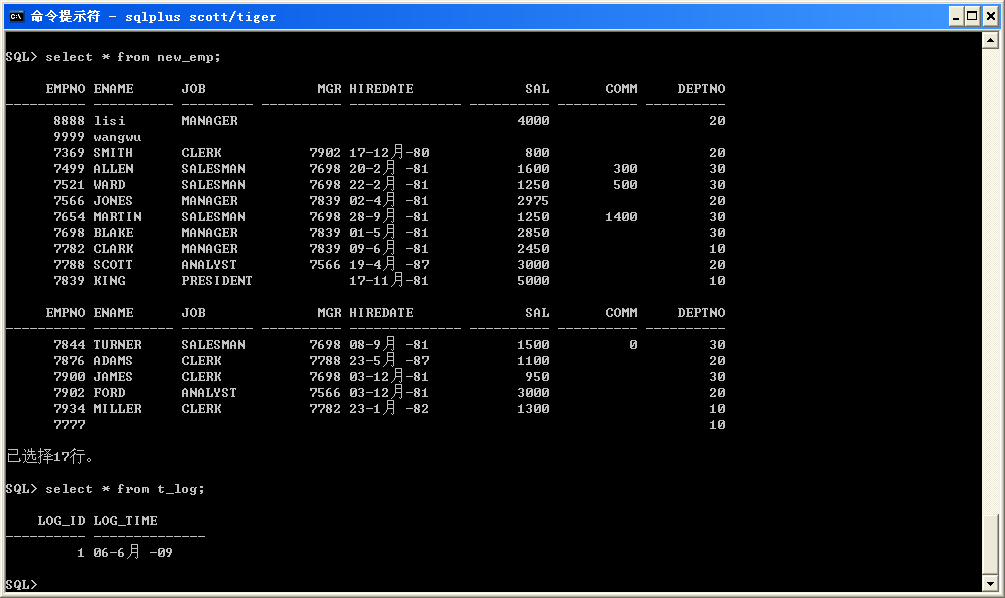Image resolution: width=1005 pixels, height=598 pixels.
Task: Click the ename SMITH in the results
Action: 113,153
